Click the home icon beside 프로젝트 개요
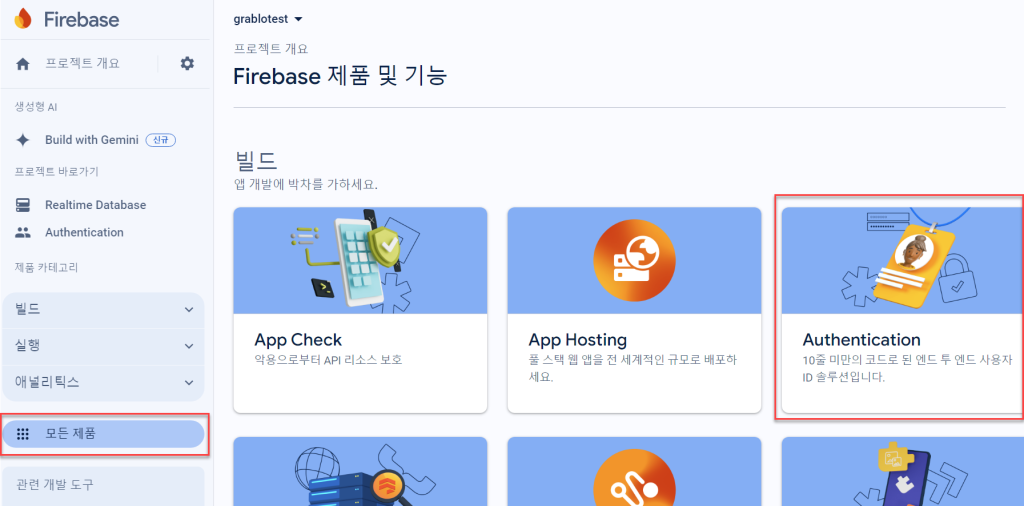This screenshot has height=506, width=1024. (x=23, y=64)
